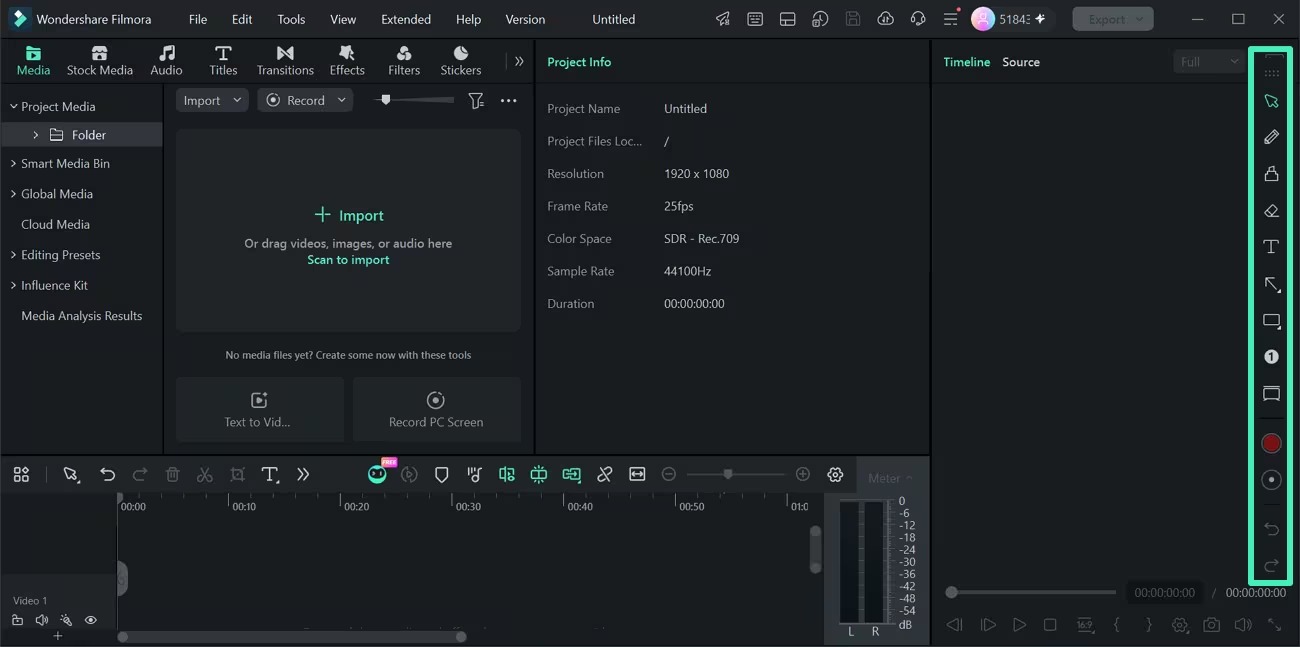This screenshot has width=1300, height=647.
Task: Open the headset support icon
Action: (918, 19)
